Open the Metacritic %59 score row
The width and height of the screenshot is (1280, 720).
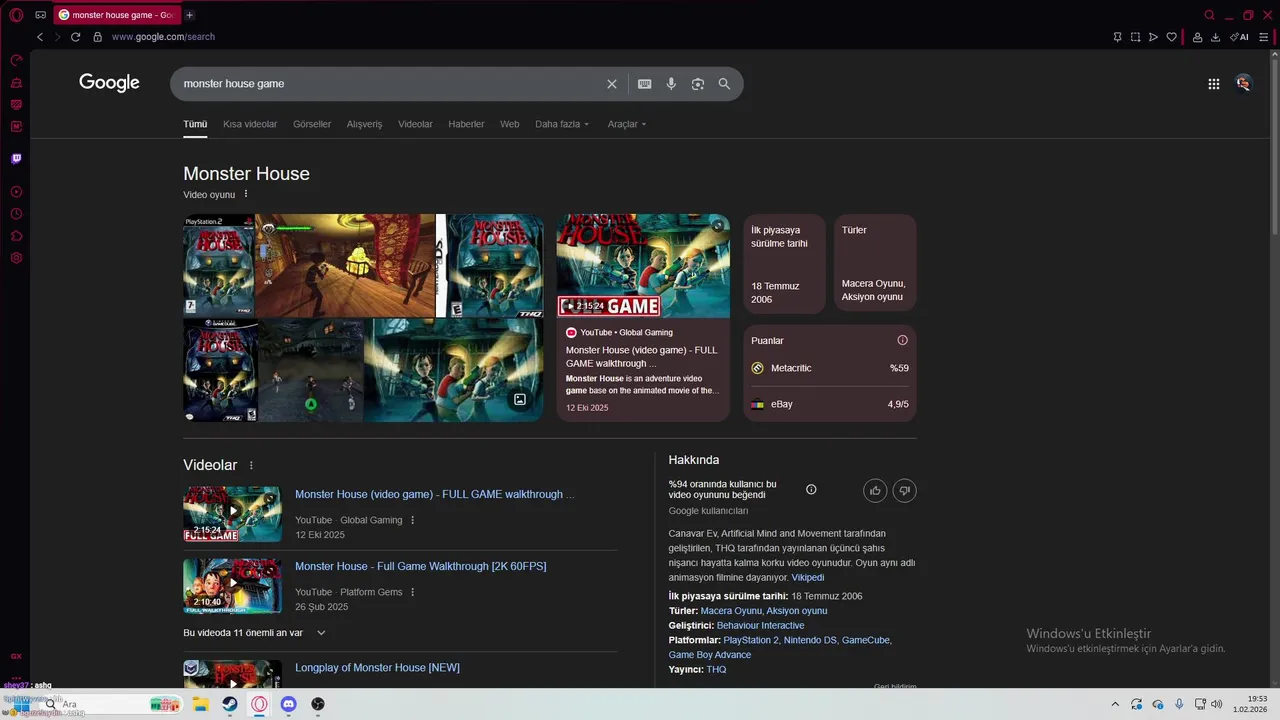(x=829, y=368)
